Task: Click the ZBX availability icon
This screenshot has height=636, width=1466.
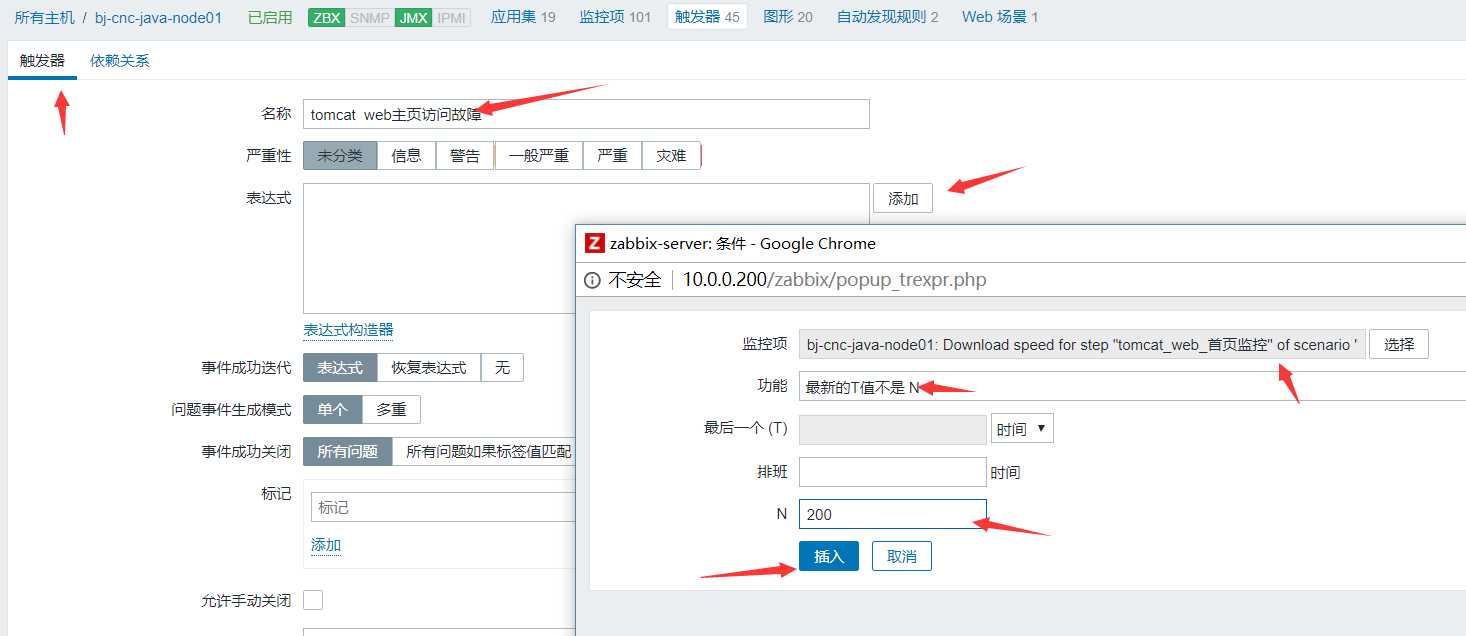Action: click(x=327, y=17)
